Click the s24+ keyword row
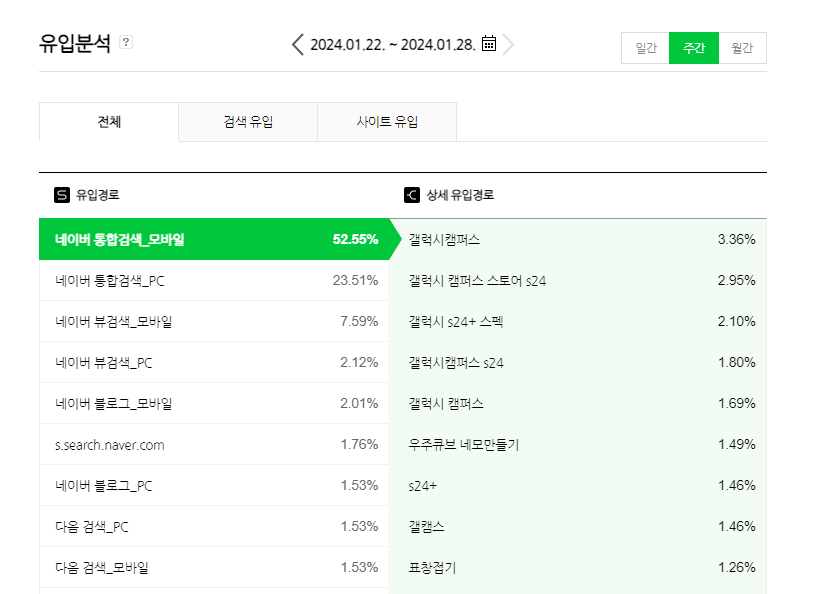 pos(577,485)
